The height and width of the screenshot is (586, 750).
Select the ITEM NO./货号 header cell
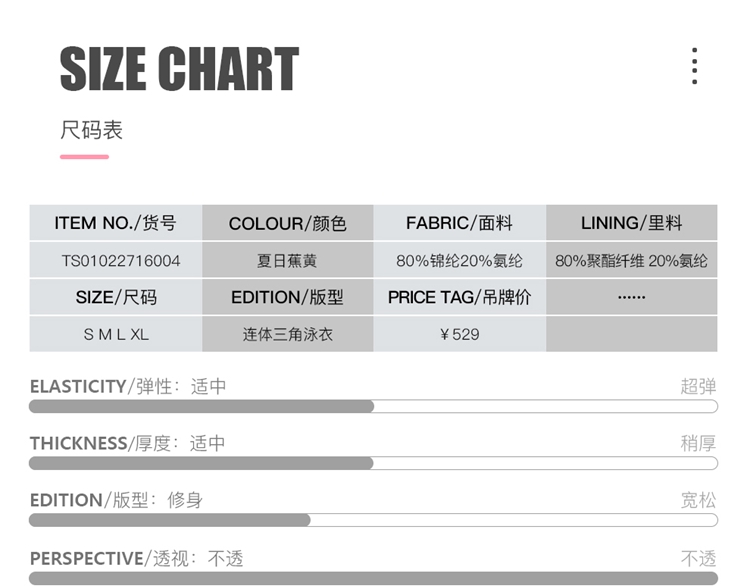pyautogui.click(x=115, y=223)
